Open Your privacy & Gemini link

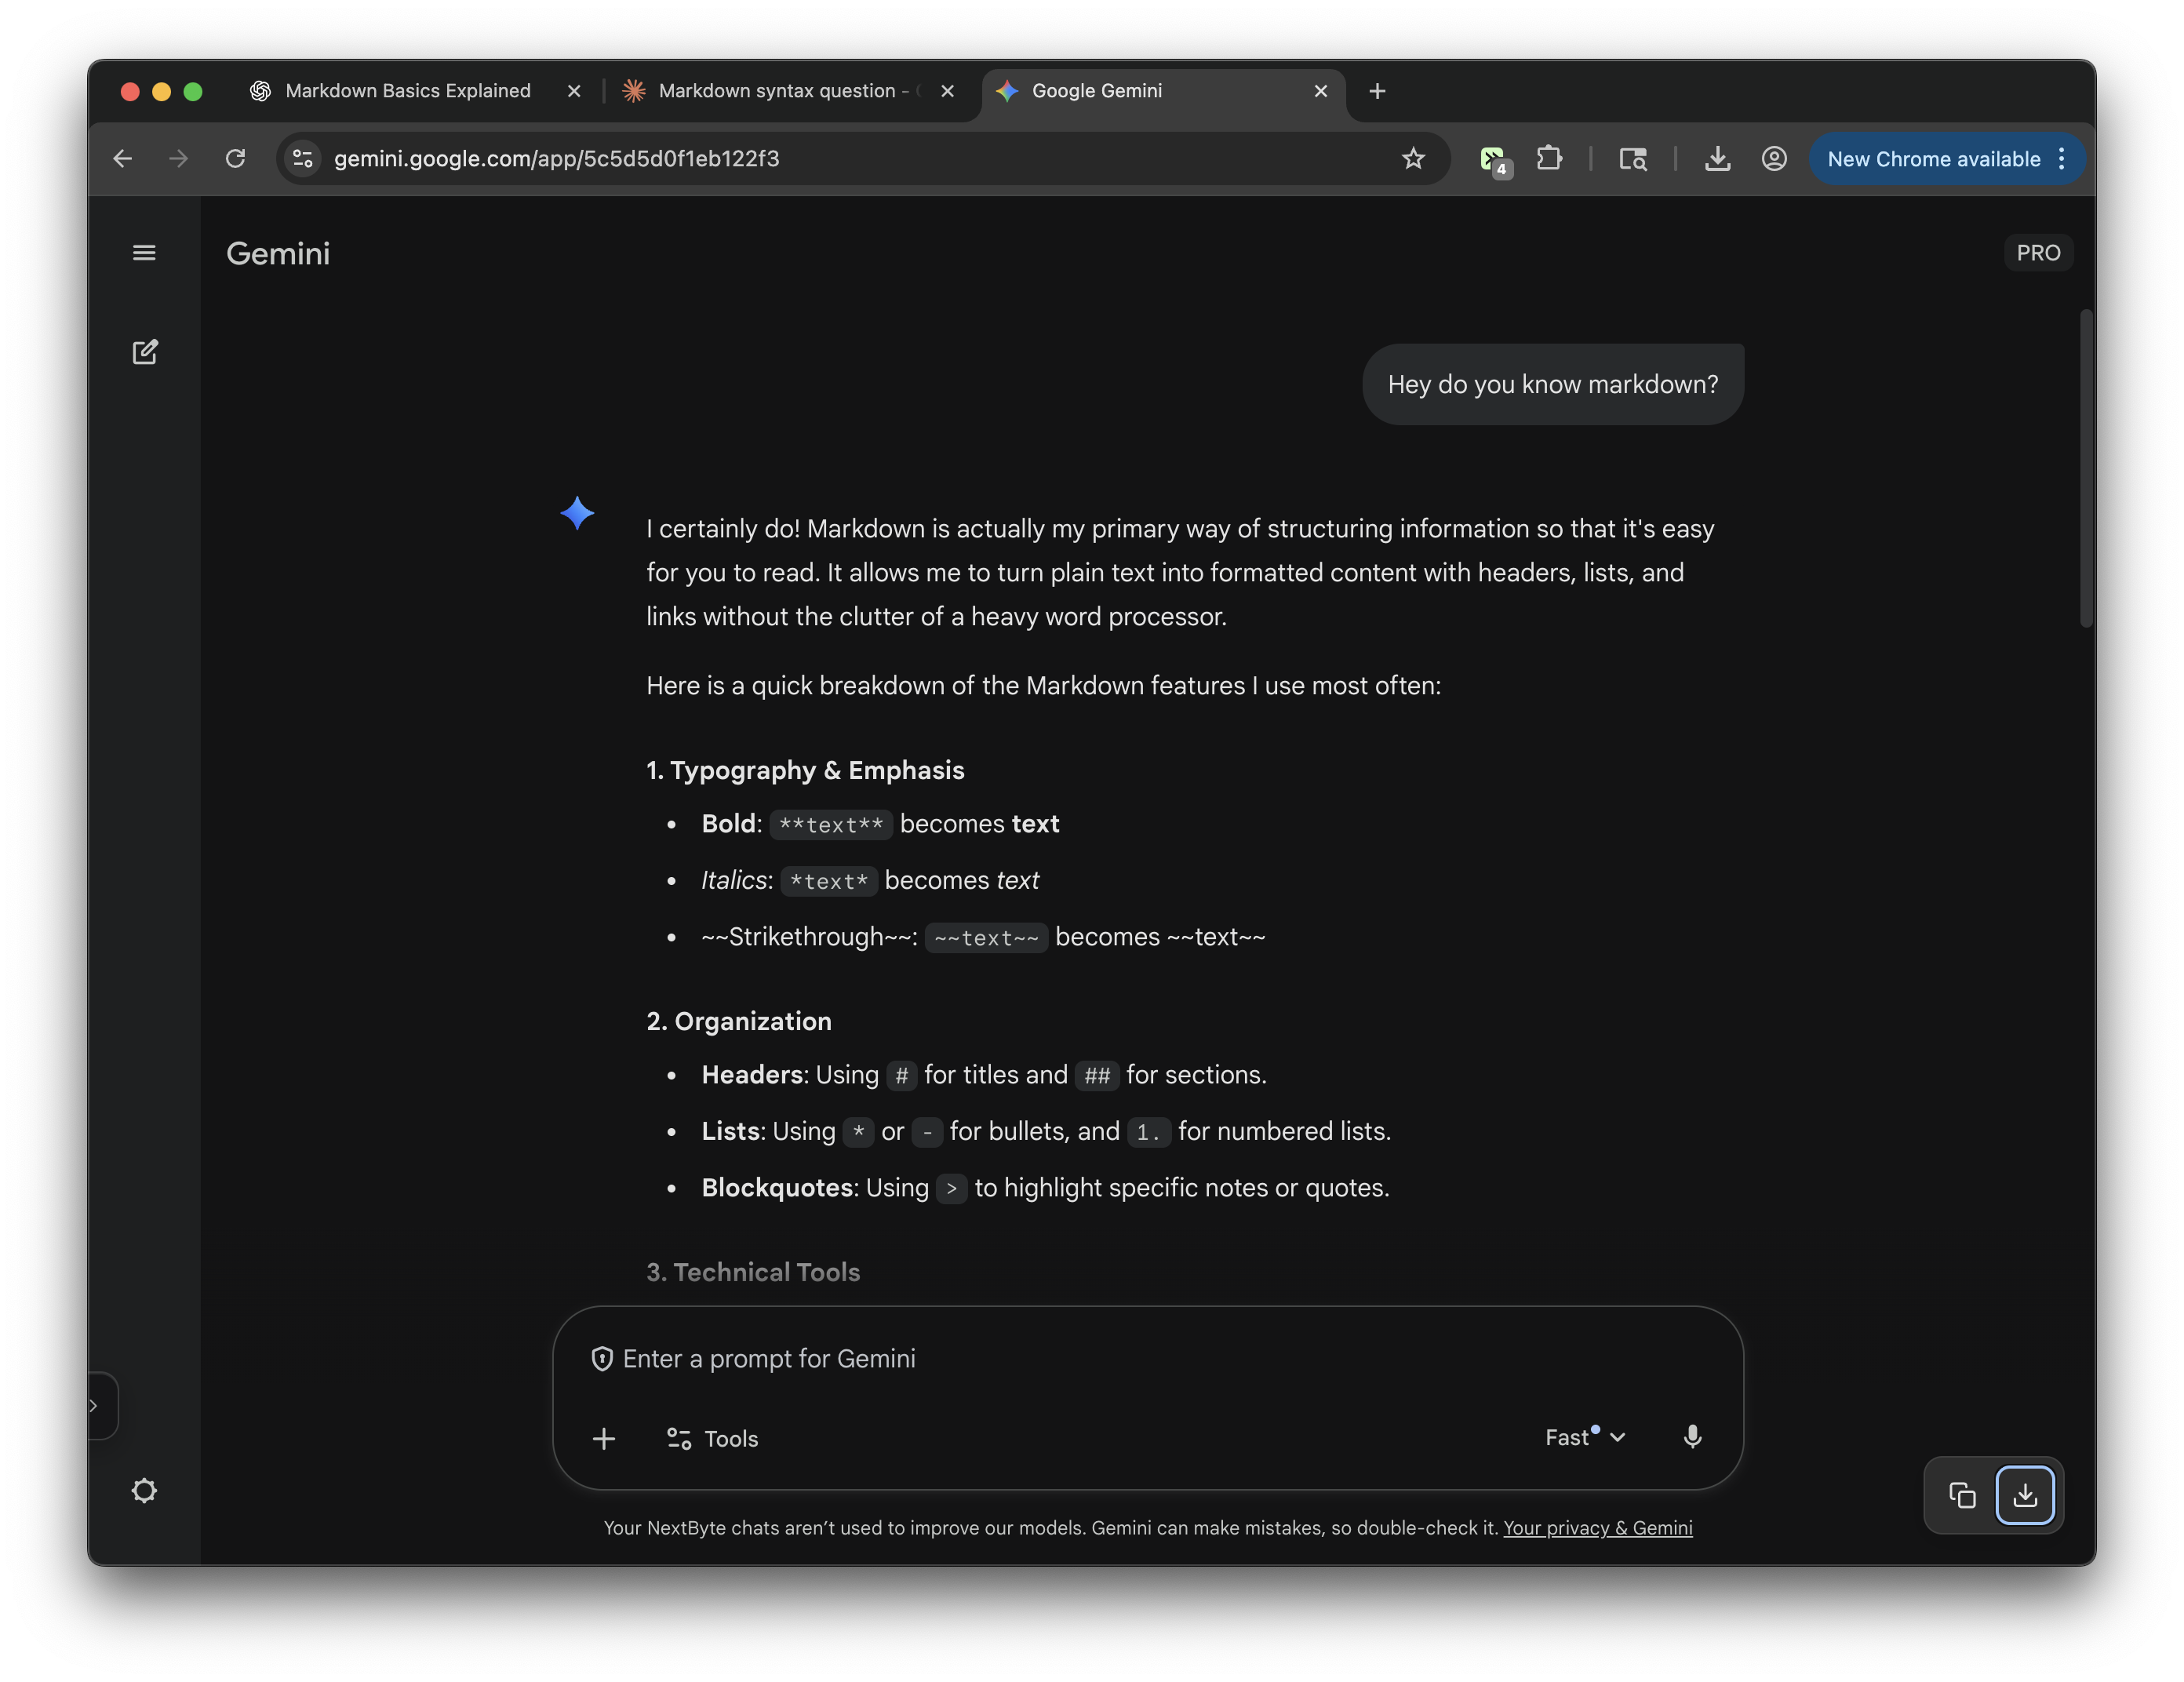(x=1597, y=1528)
